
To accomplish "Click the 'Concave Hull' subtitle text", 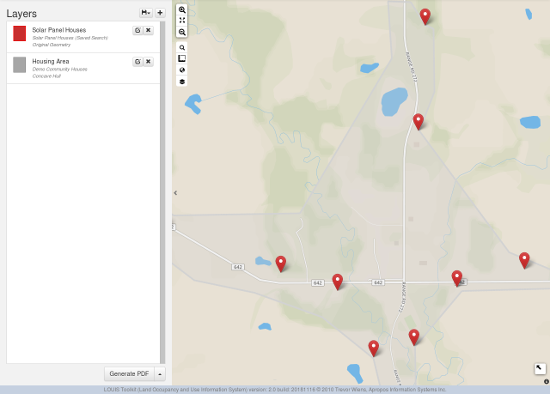I will 46,76.
